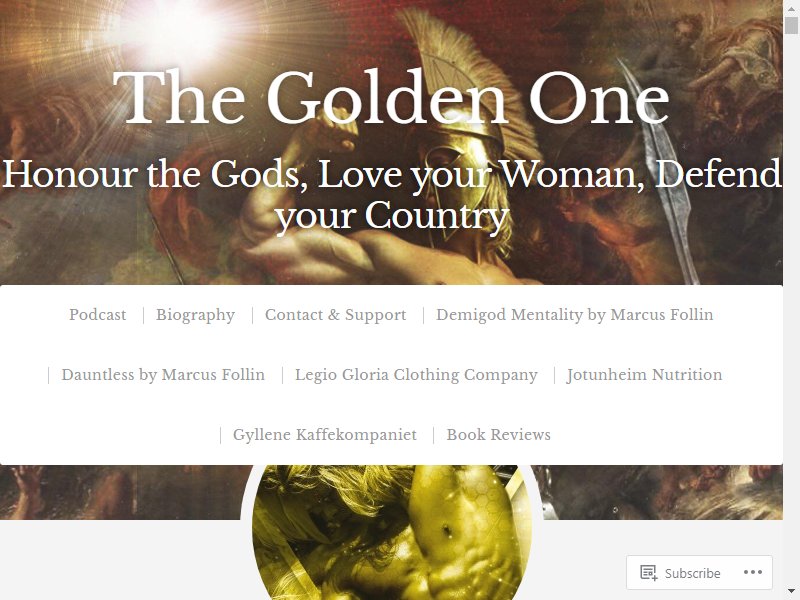Click the Subscribe button text

[x=692, y=573]
